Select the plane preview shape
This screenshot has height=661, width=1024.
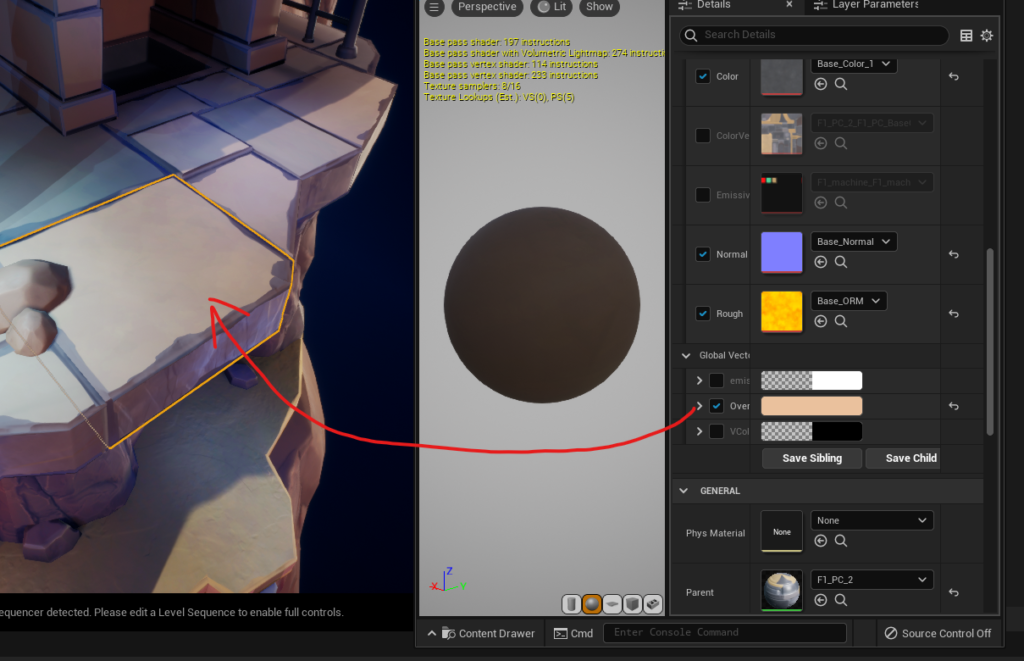[x=610, y=604]
